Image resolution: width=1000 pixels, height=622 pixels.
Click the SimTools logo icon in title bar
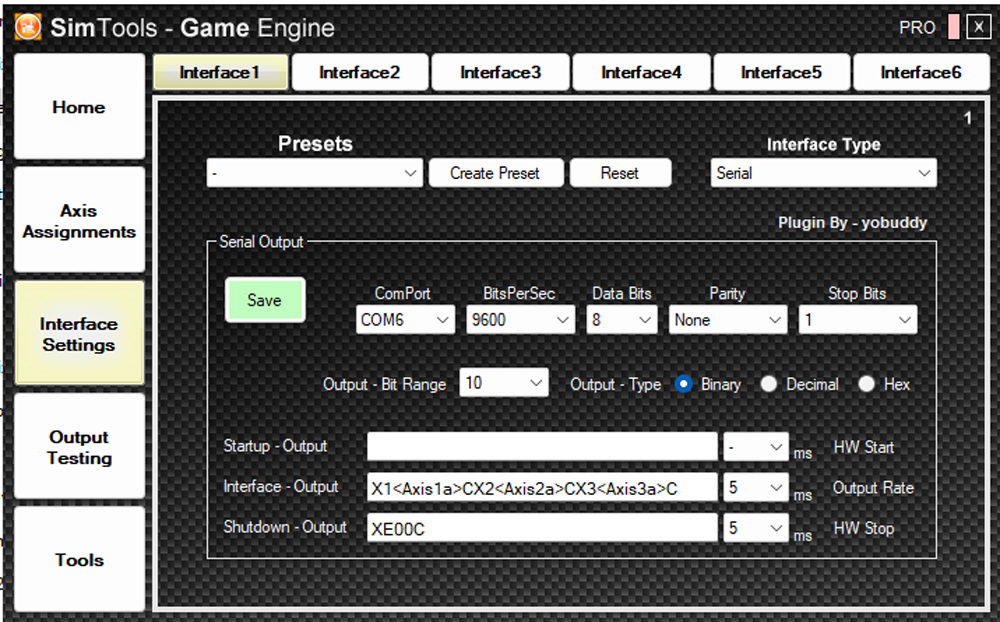[x=28, y=27]
